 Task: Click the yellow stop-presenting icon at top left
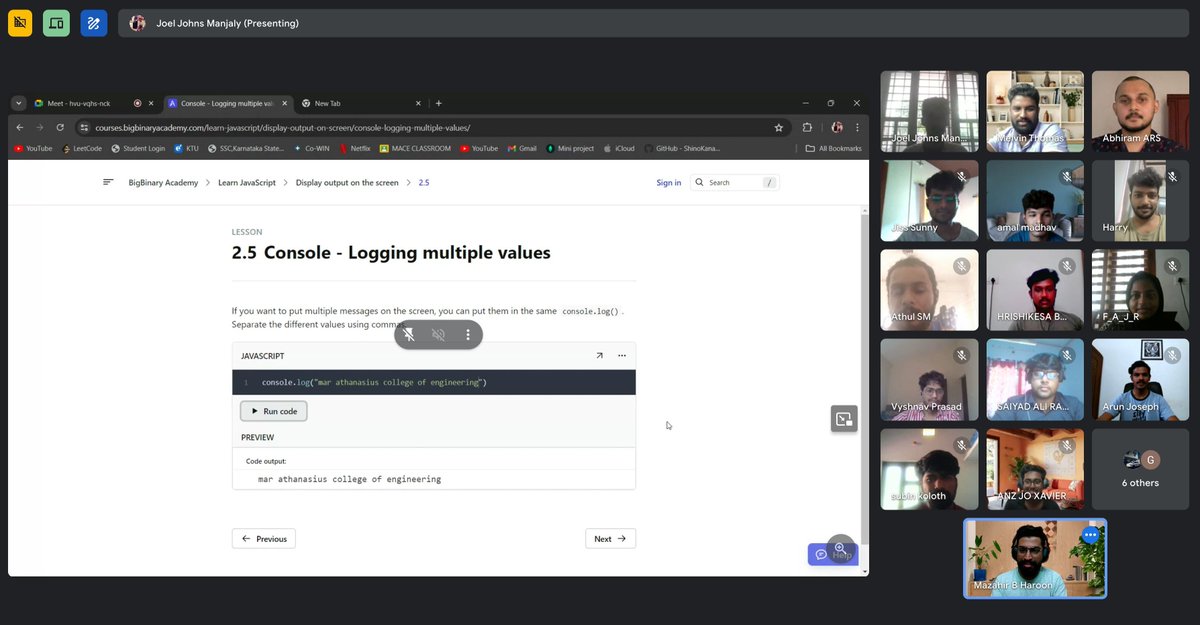(x=20, y=23)
